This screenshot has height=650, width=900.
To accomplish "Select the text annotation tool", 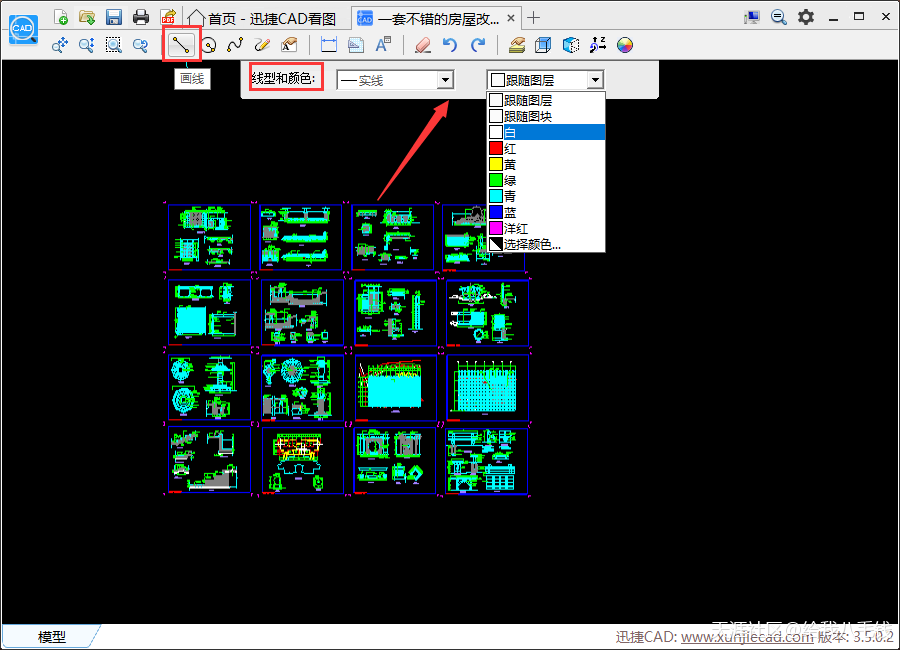I will coord(289,45).
